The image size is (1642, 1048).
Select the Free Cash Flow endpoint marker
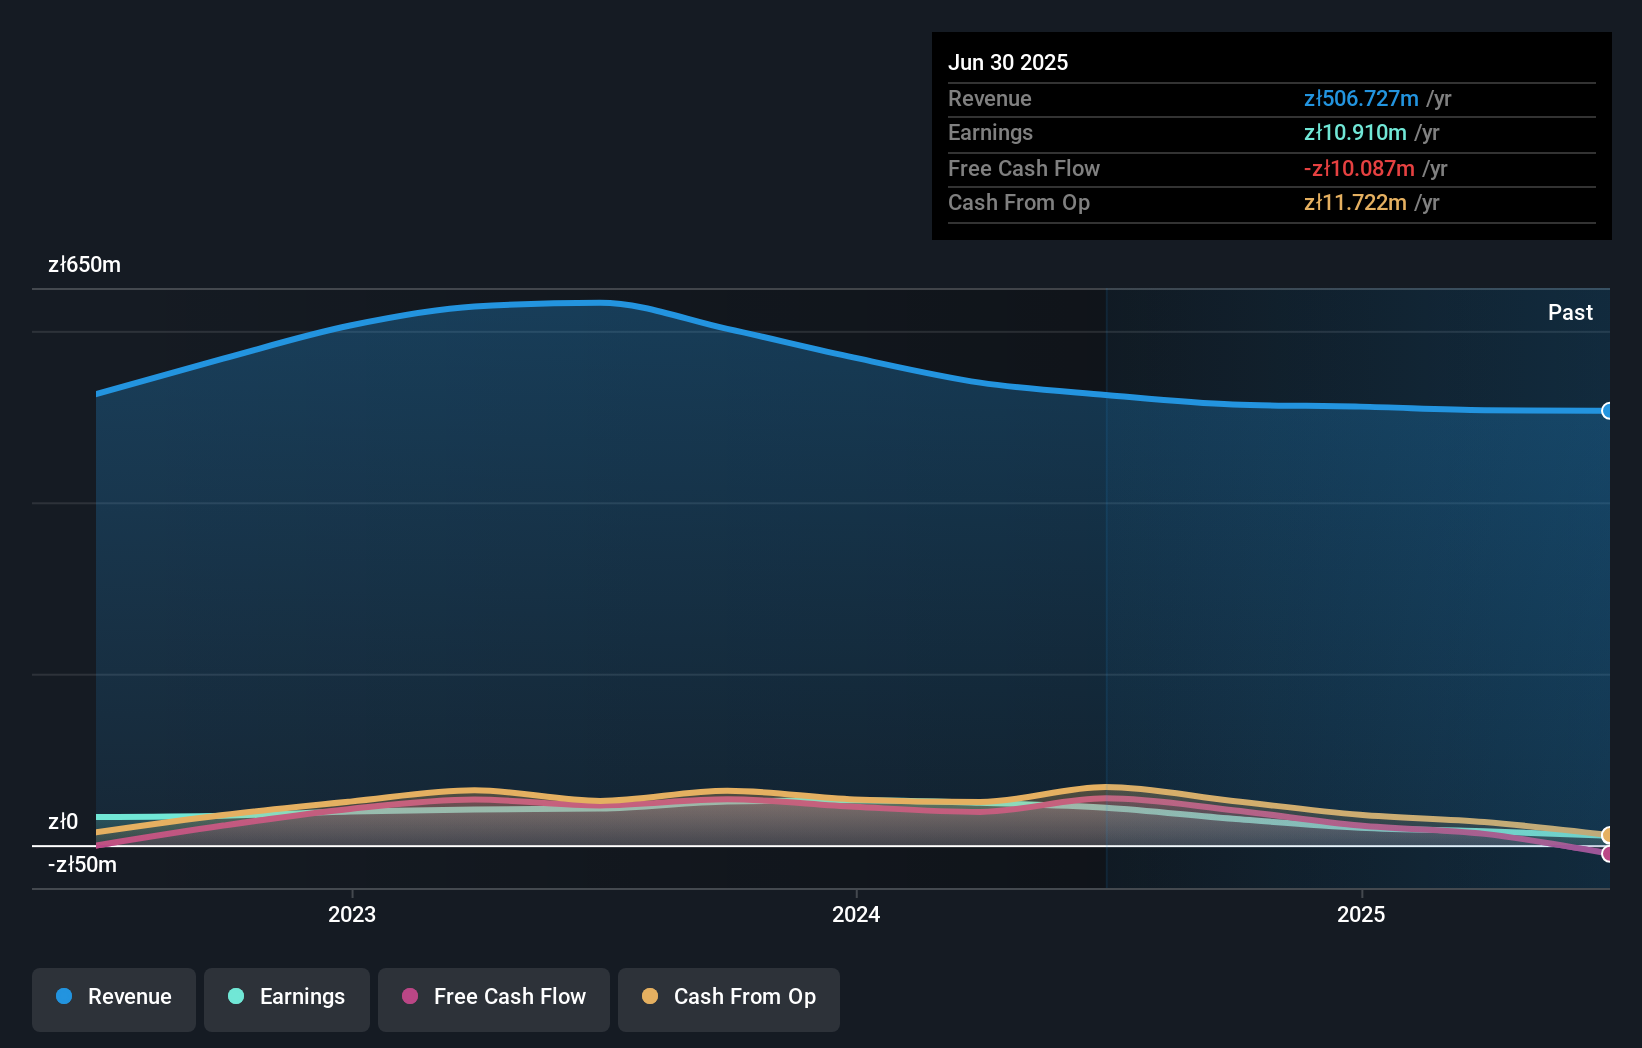(x=1607, y=854)
